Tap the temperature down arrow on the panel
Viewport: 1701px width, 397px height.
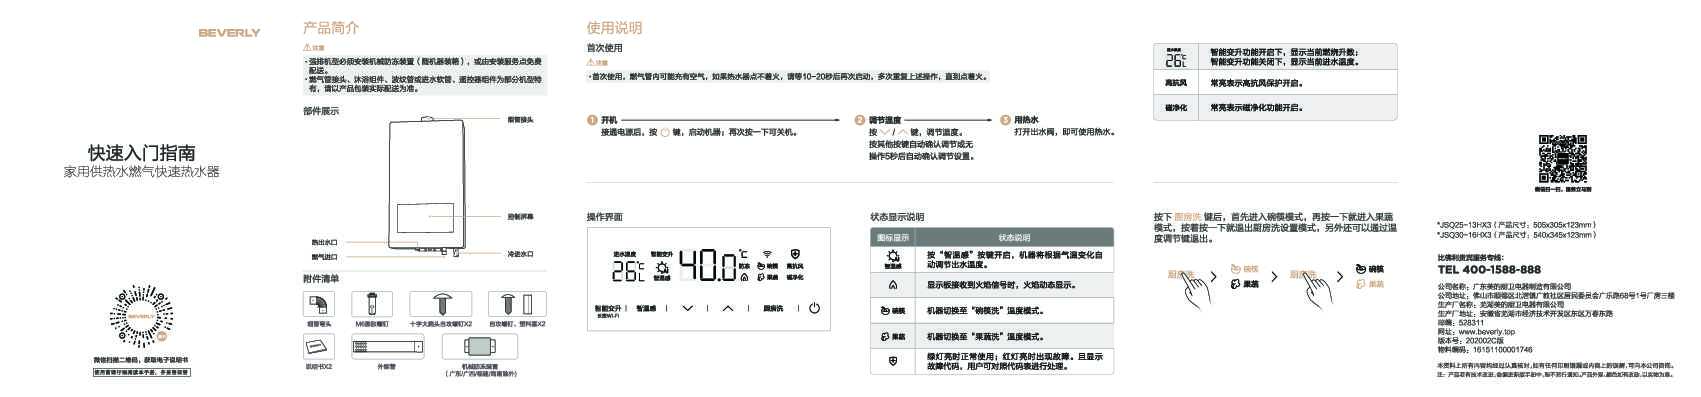[x=688, y=308]
